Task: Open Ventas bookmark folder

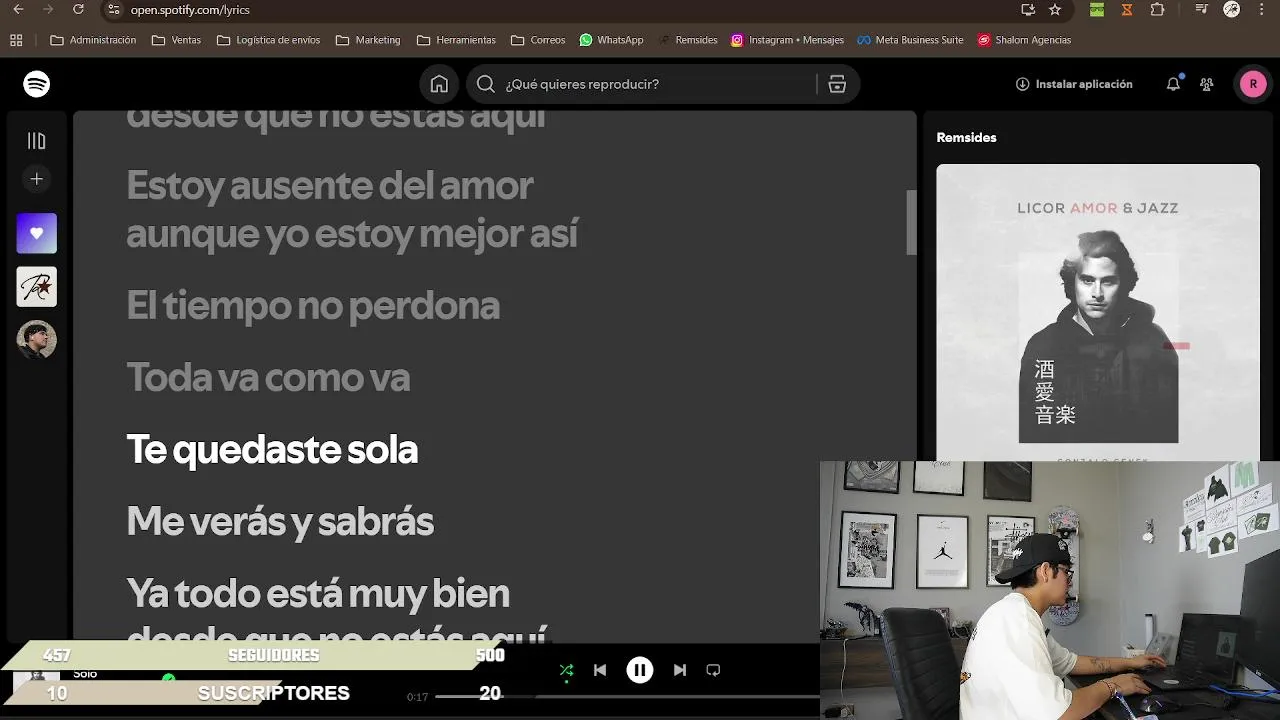Action: pyautogui.click(x=176, y=41)
